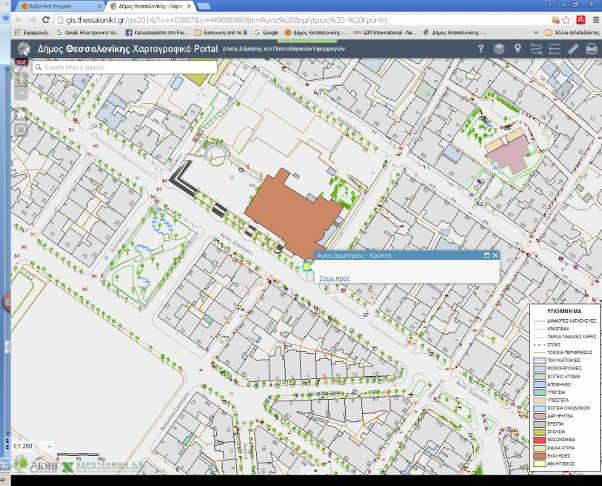This screenshot has width=602, height=486.
Task: Open the Gmail bookmark
Action: (88, 33)
